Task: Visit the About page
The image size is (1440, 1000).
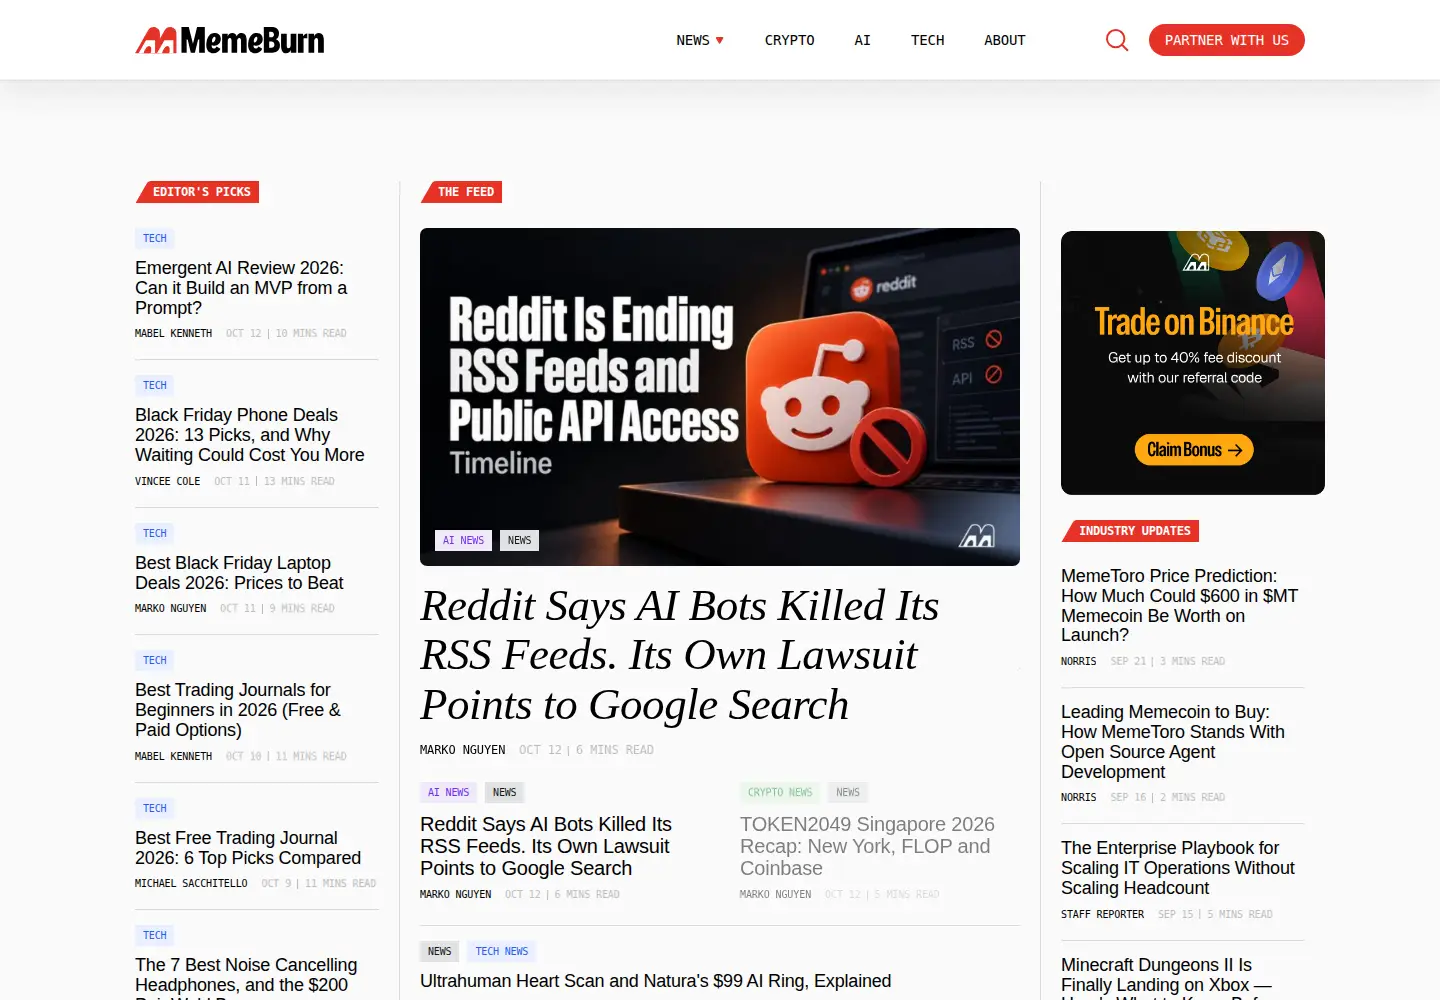Action: coord(1005,40)
